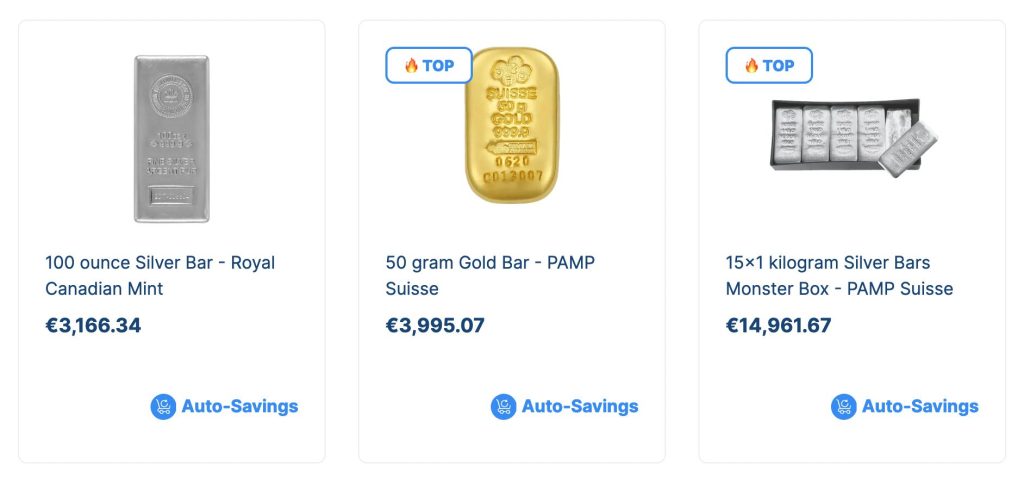Click the TOP label on the PAMP gold bar card
Image resolution: width=1024 pixels, height=483 pixels.
point(438,66)
